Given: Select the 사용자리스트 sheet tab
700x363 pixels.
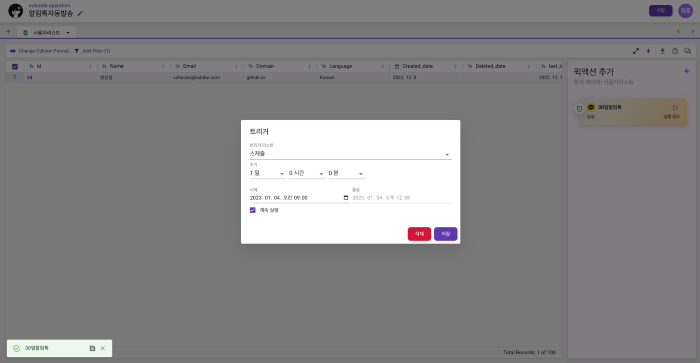Looking at the screenshot, I should tap(46, 33).
